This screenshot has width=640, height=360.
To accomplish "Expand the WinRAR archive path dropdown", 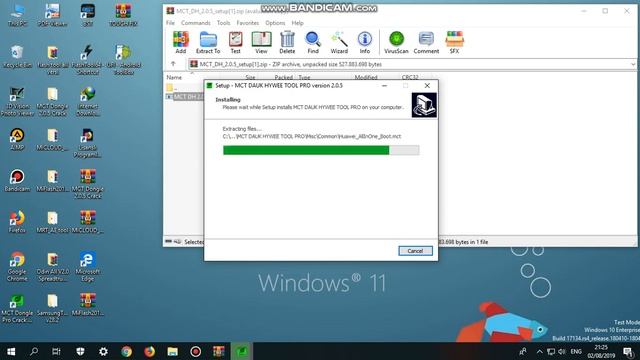I will 632,64.
